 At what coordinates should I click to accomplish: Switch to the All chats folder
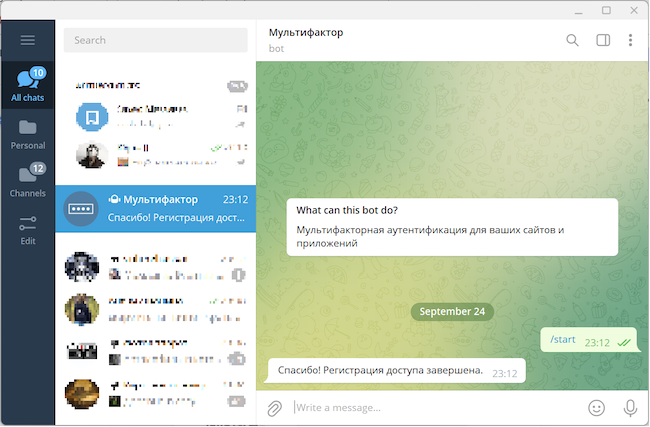(x=28, y=85)
